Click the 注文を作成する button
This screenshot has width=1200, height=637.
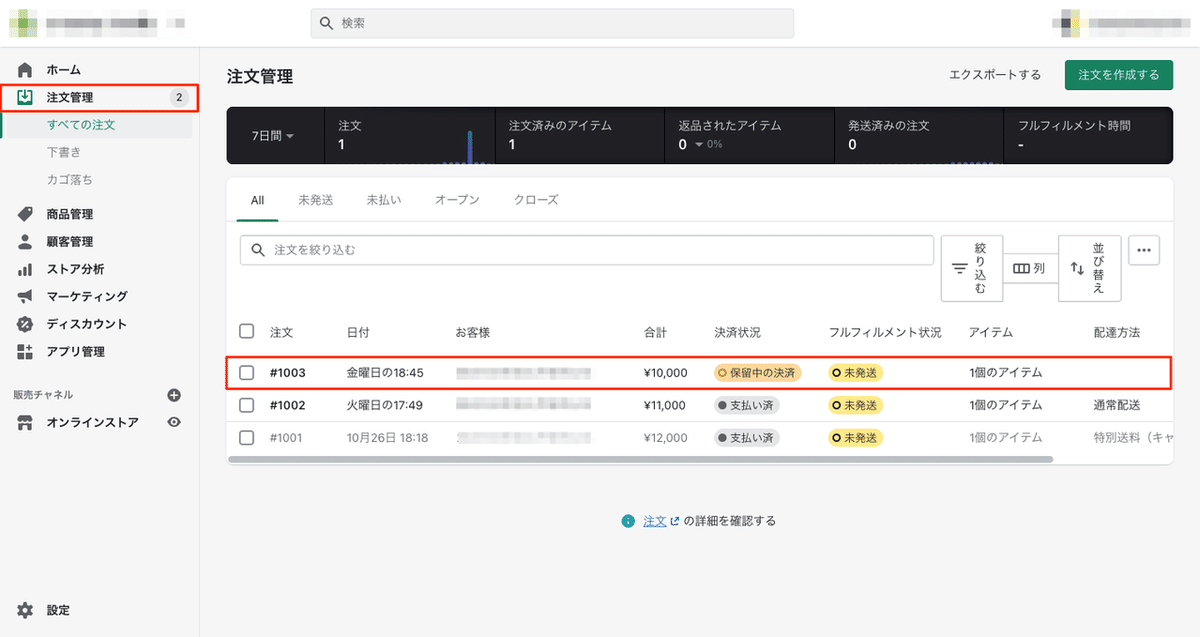(1118, 75)
